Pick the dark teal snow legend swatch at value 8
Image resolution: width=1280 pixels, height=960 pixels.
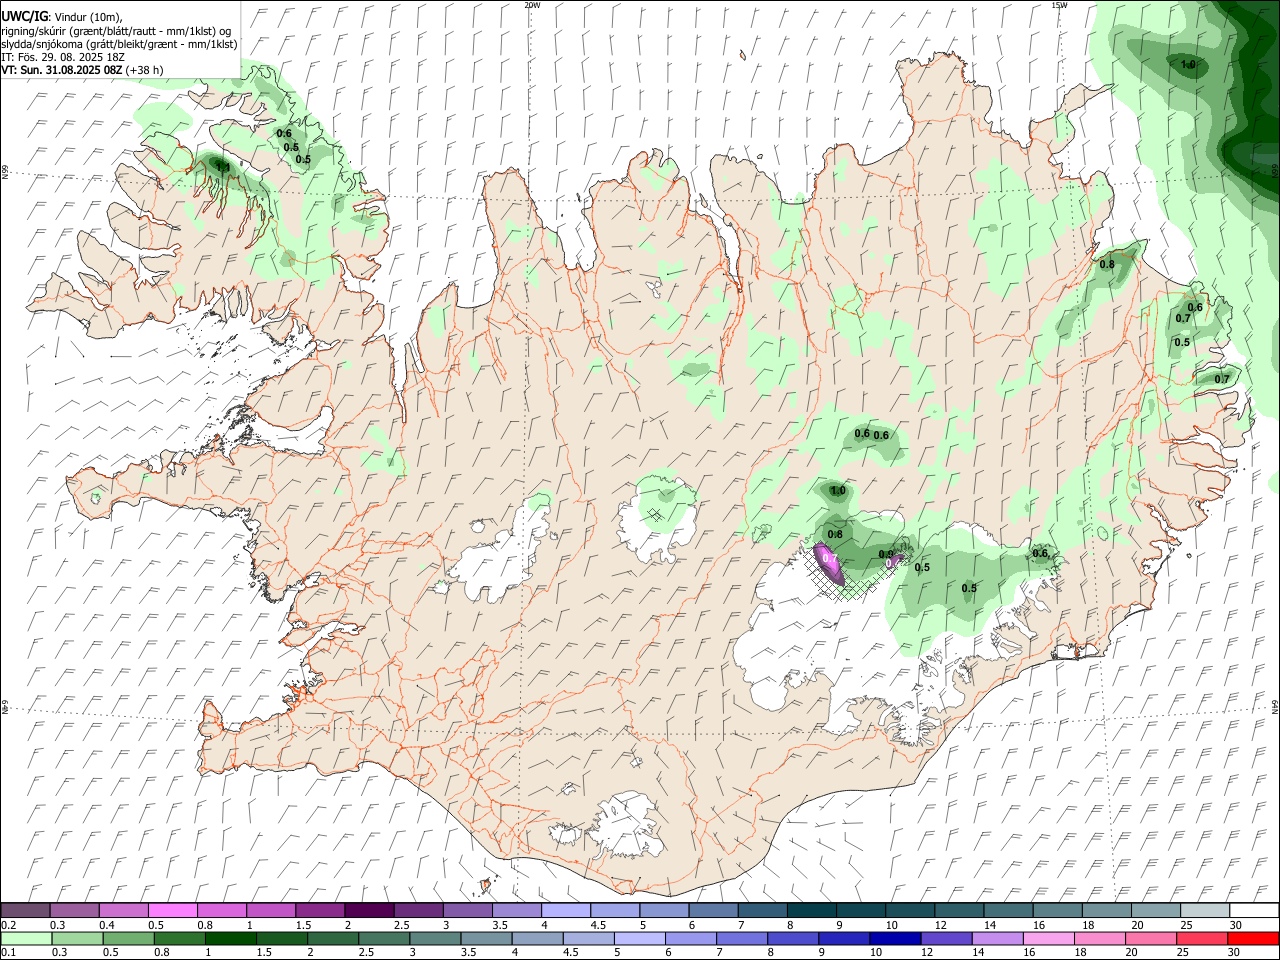[811, 911]
